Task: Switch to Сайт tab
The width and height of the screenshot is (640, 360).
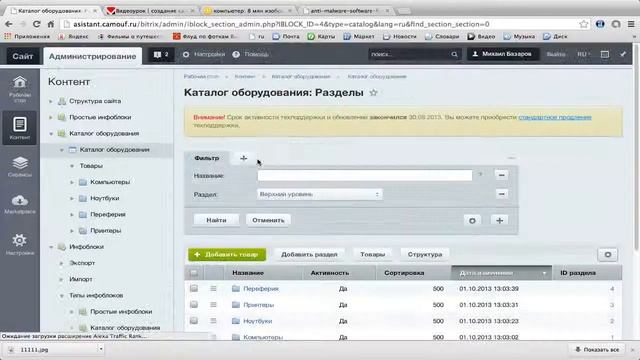Action: click(22, 56)
